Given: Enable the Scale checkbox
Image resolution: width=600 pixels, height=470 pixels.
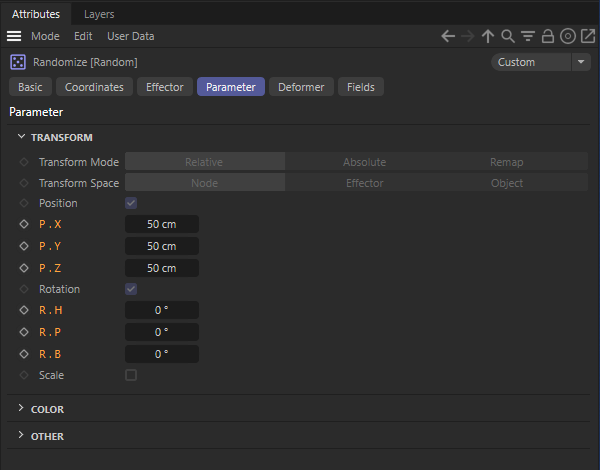Looking at the screenshot, I should [131, 375].
